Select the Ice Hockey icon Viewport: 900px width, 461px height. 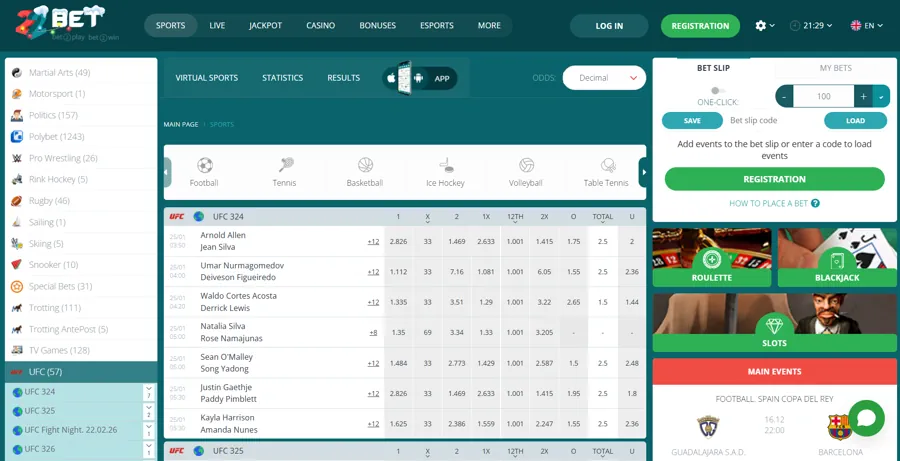click(446, 166)
